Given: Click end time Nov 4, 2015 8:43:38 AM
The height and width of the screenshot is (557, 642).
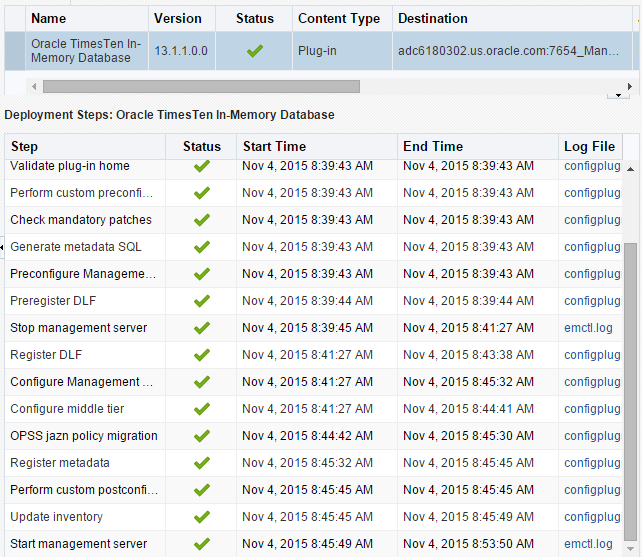Looking at the screenshot, I should [468, 355].
